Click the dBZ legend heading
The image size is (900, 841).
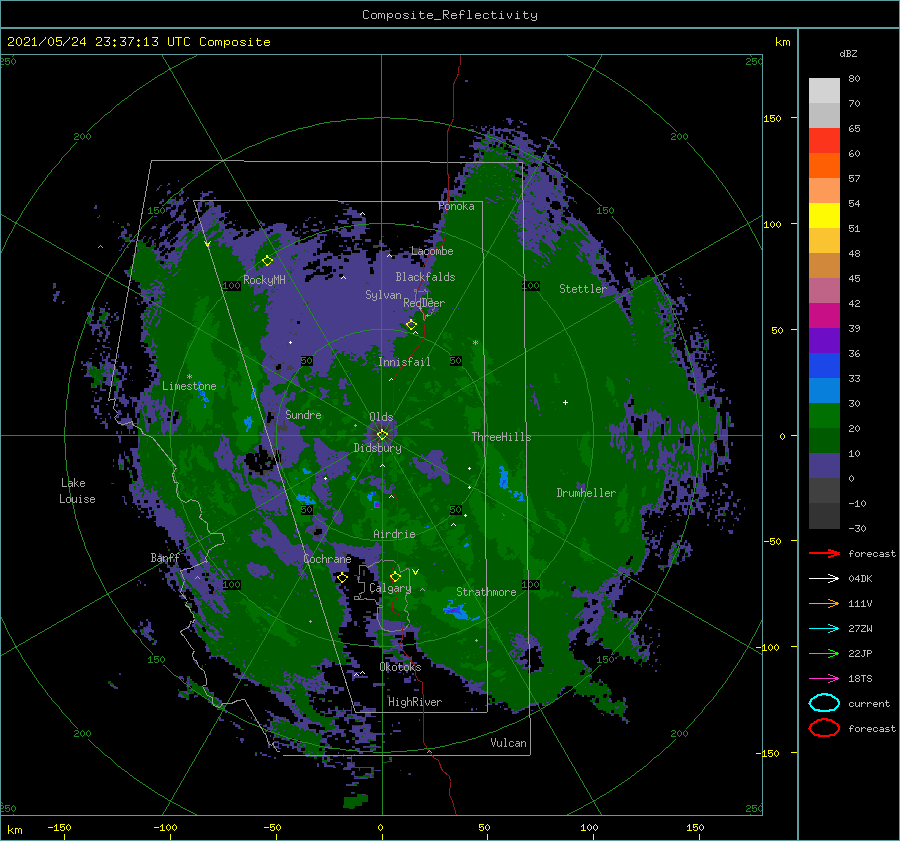(x=848, y=53)
